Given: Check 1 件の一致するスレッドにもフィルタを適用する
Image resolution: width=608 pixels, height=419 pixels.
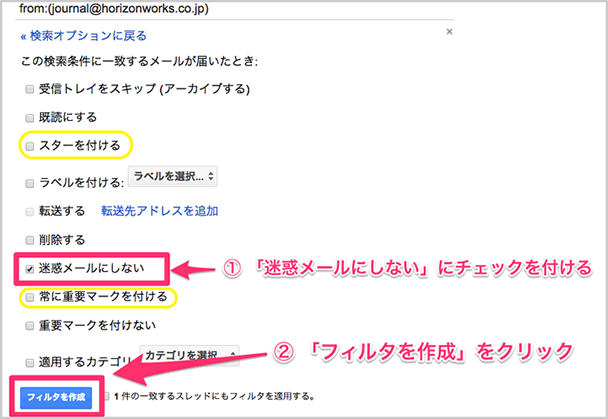Looking at the screenshot, I should pos(106,396).
